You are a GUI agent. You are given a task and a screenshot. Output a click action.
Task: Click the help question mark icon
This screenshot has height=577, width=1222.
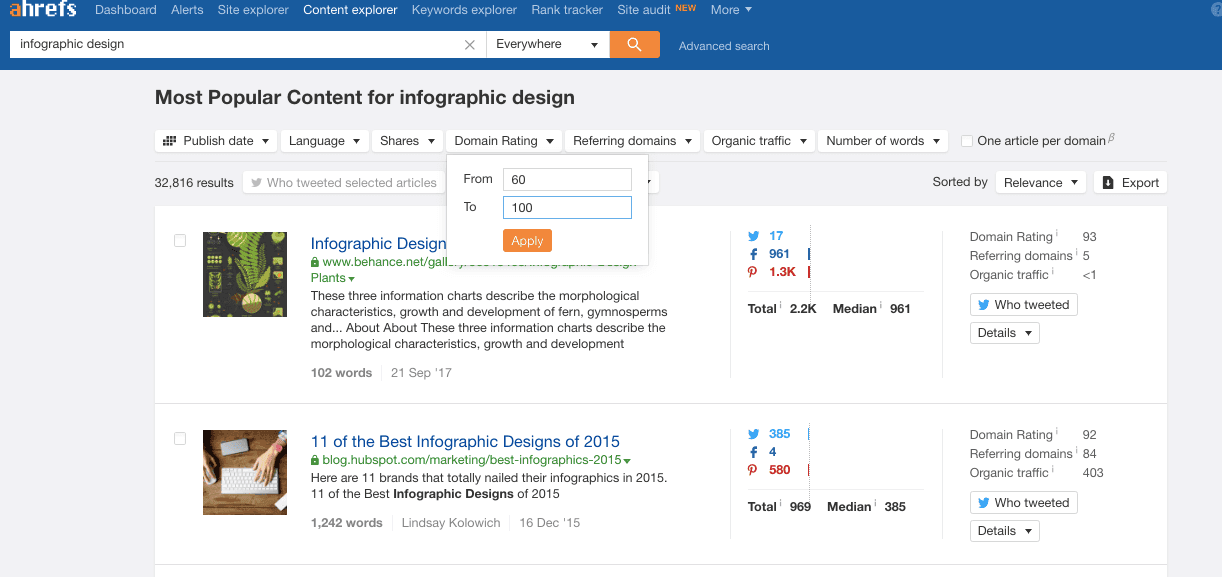click(x=1216, y=10)
